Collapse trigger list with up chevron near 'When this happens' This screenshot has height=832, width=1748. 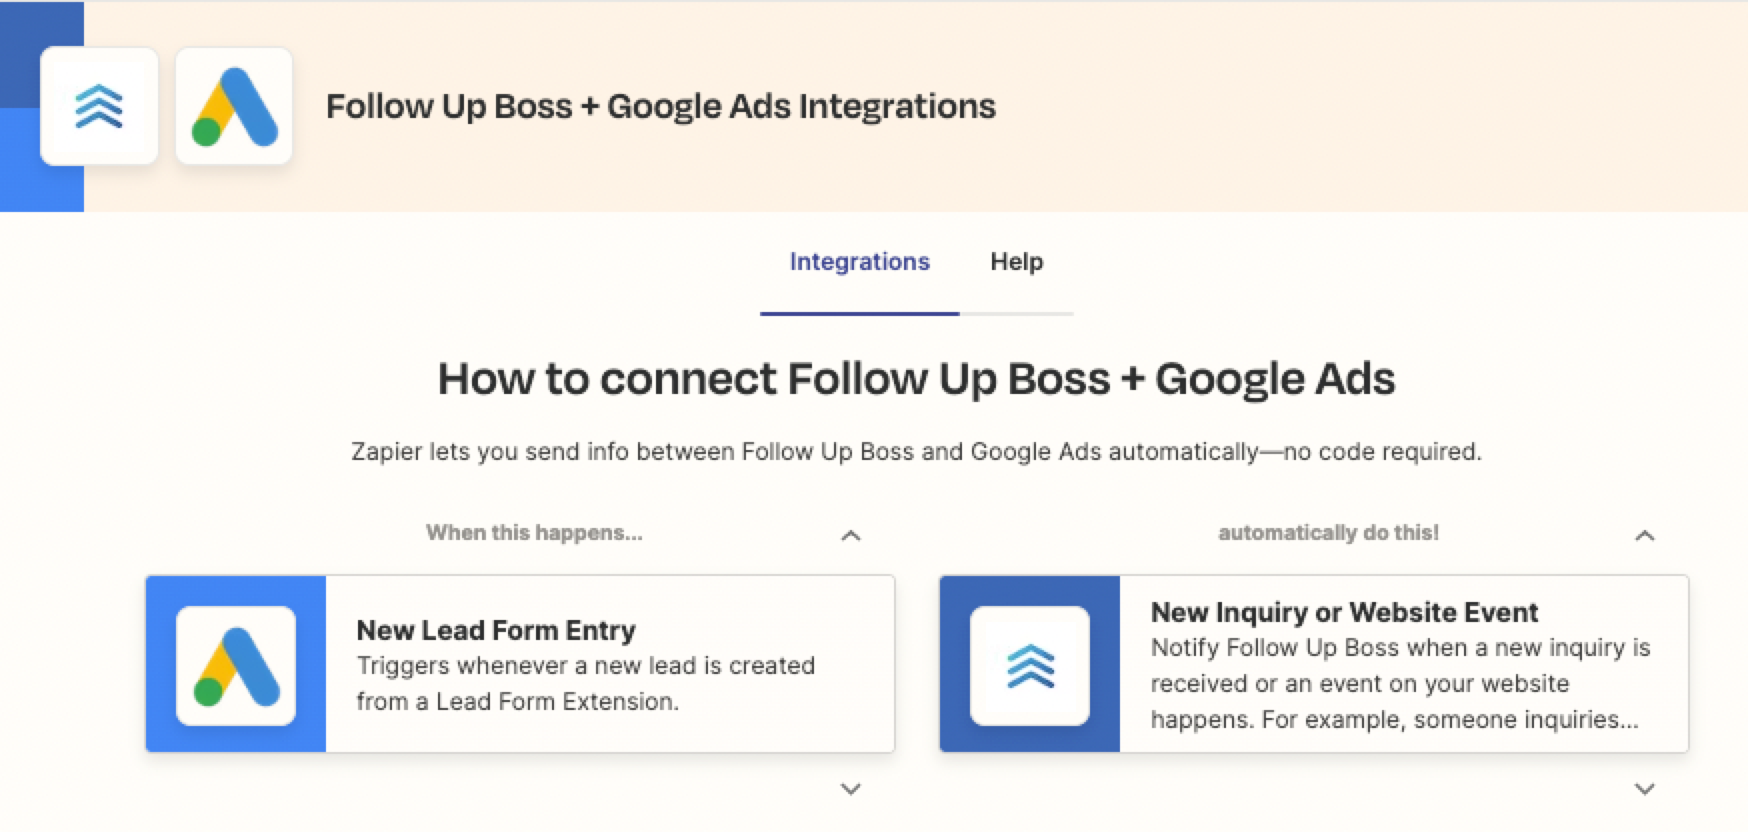(851, 536)
